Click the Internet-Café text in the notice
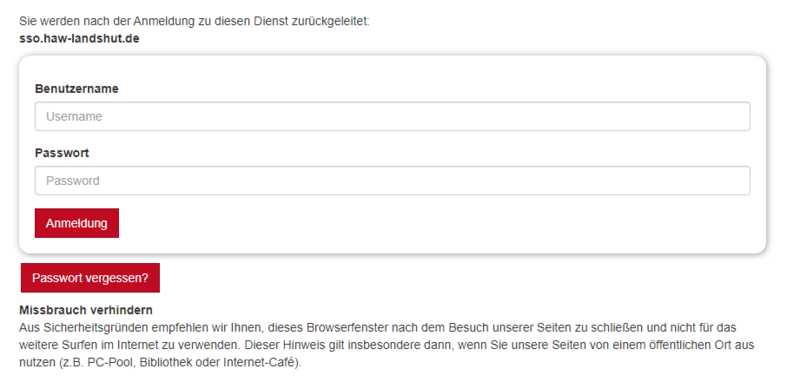This screenshot has height=382, width=800. tap(260, 364)
